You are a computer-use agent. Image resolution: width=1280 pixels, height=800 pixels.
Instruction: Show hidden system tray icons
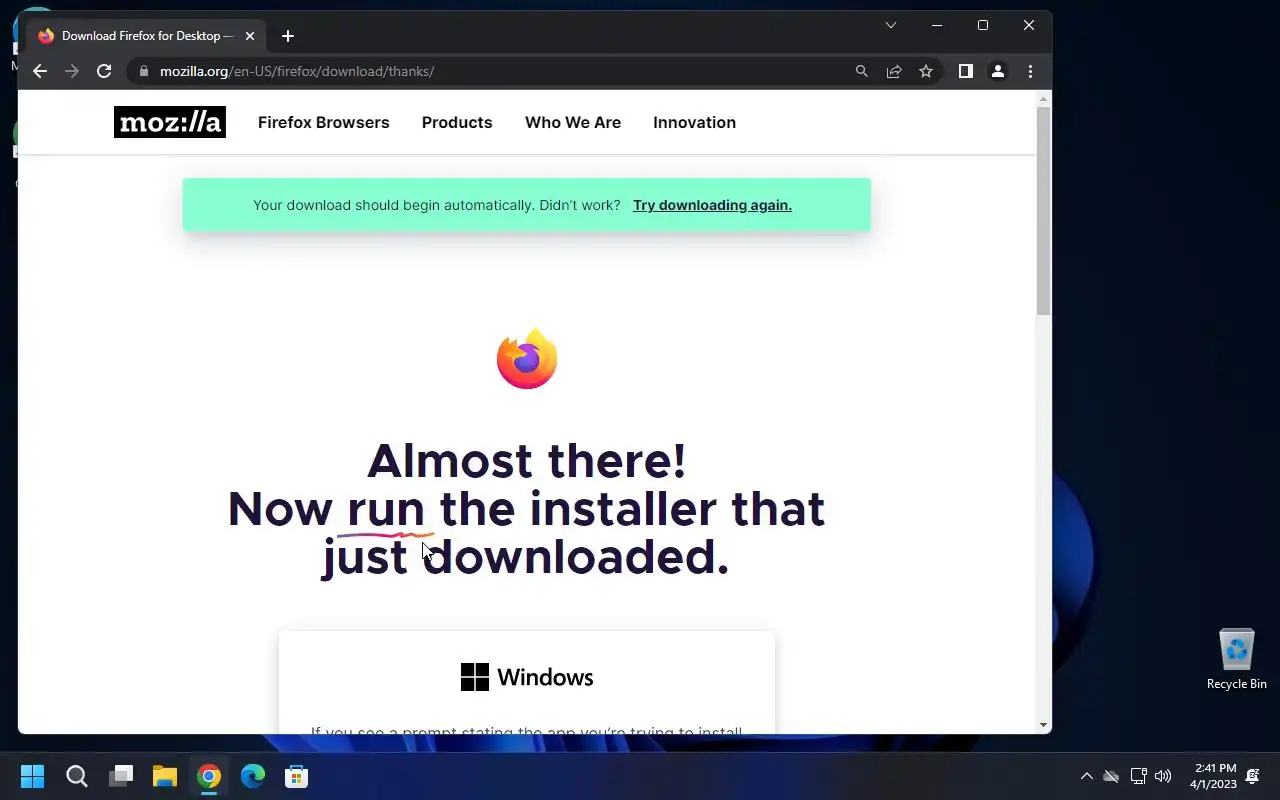pyautogui.click(x=1087, y=776)
